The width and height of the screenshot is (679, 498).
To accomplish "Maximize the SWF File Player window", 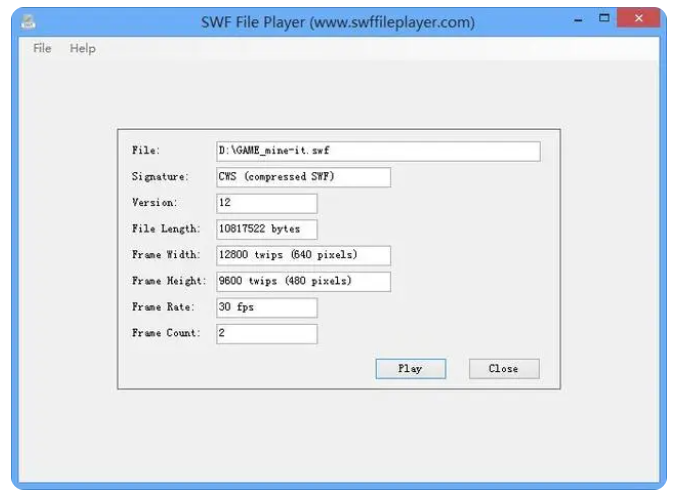I will [604, 18].
